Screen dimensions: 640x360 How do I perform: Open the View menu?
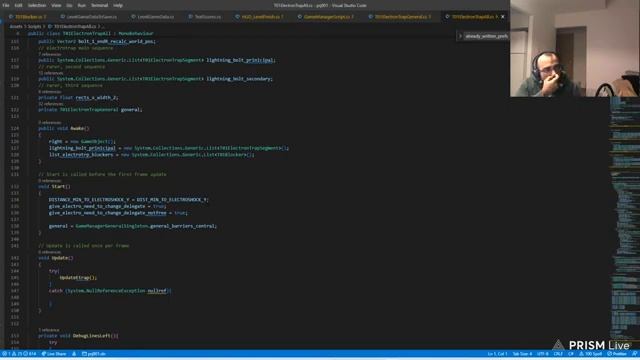point(56,5)
